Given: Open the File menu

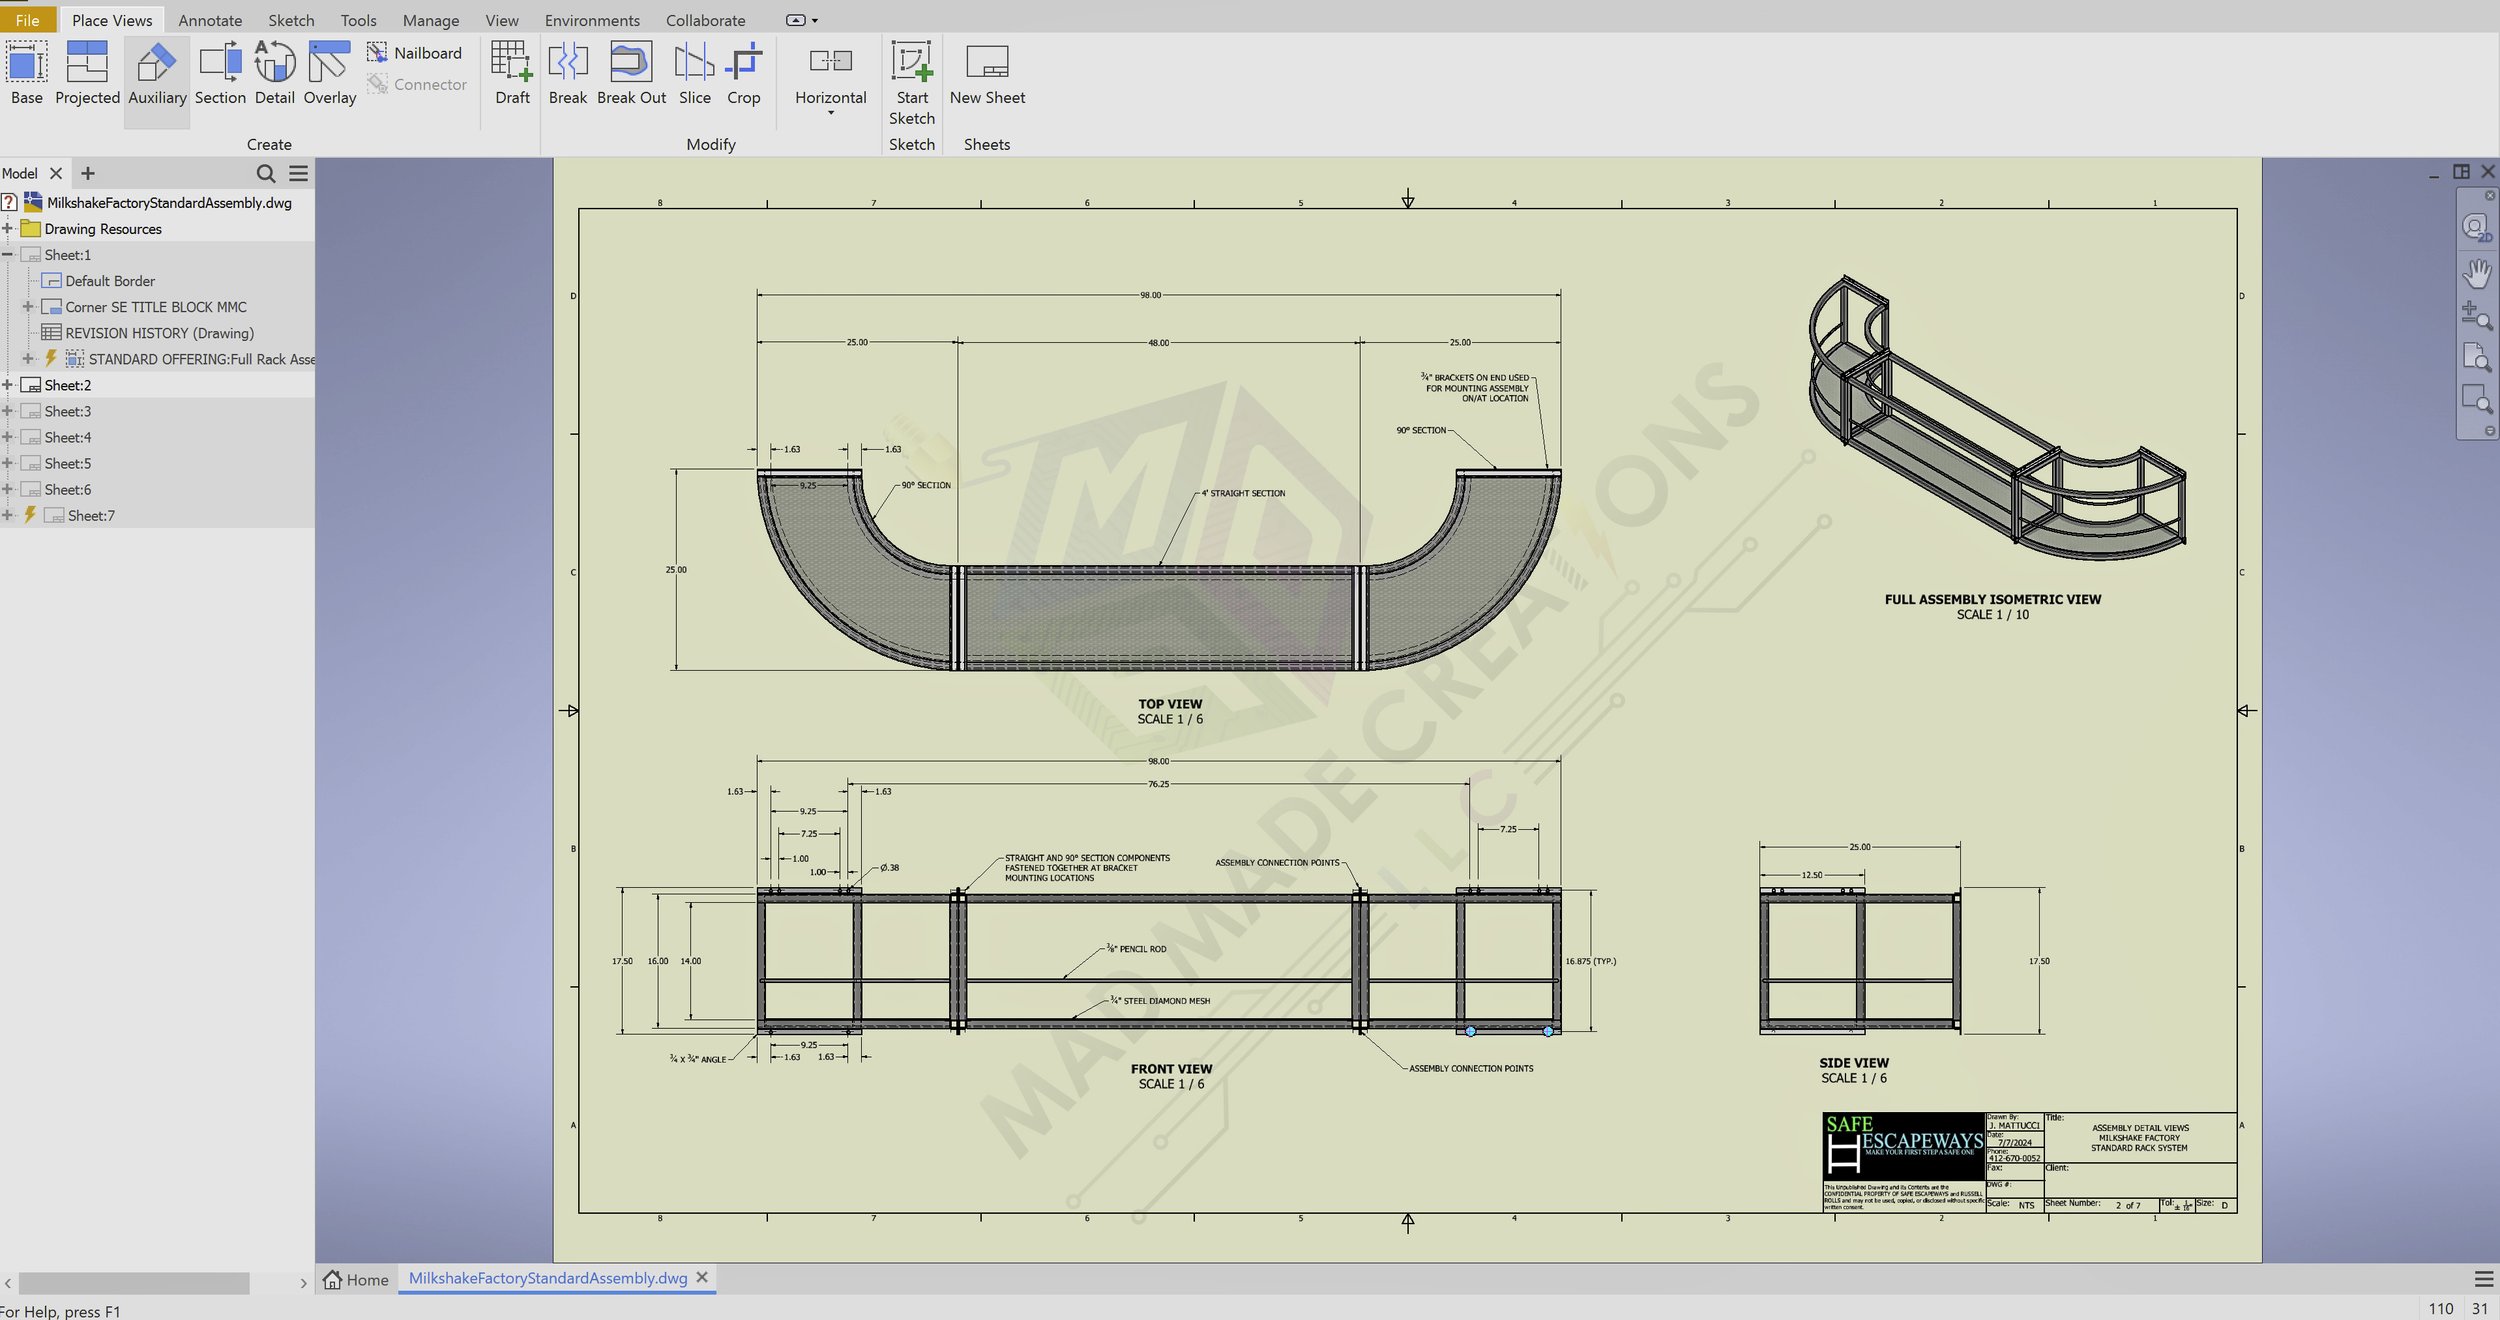Looking at the screenshot, I should (28, 20).
